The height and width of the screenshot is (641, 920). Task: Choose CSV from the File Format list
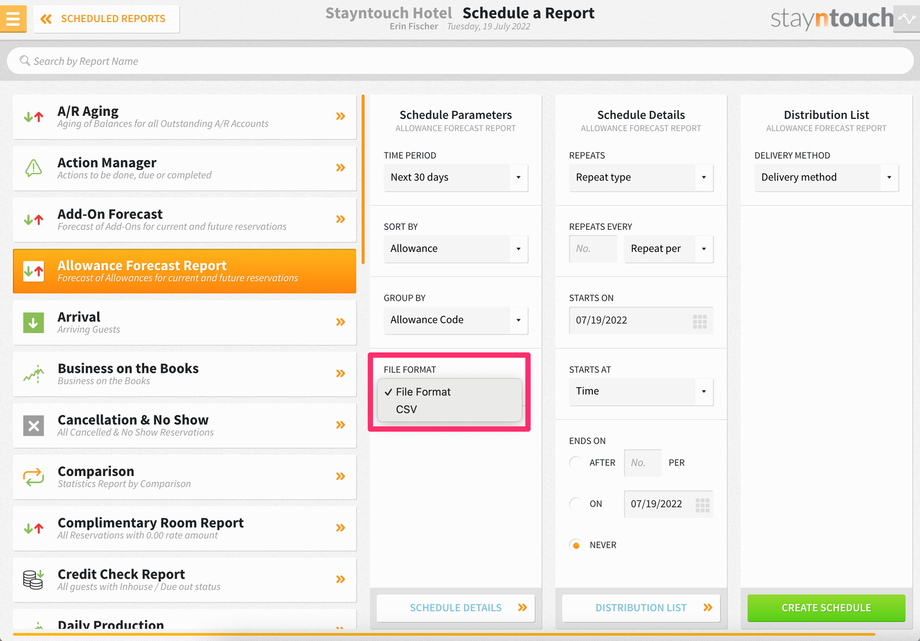tap(449, 410)
